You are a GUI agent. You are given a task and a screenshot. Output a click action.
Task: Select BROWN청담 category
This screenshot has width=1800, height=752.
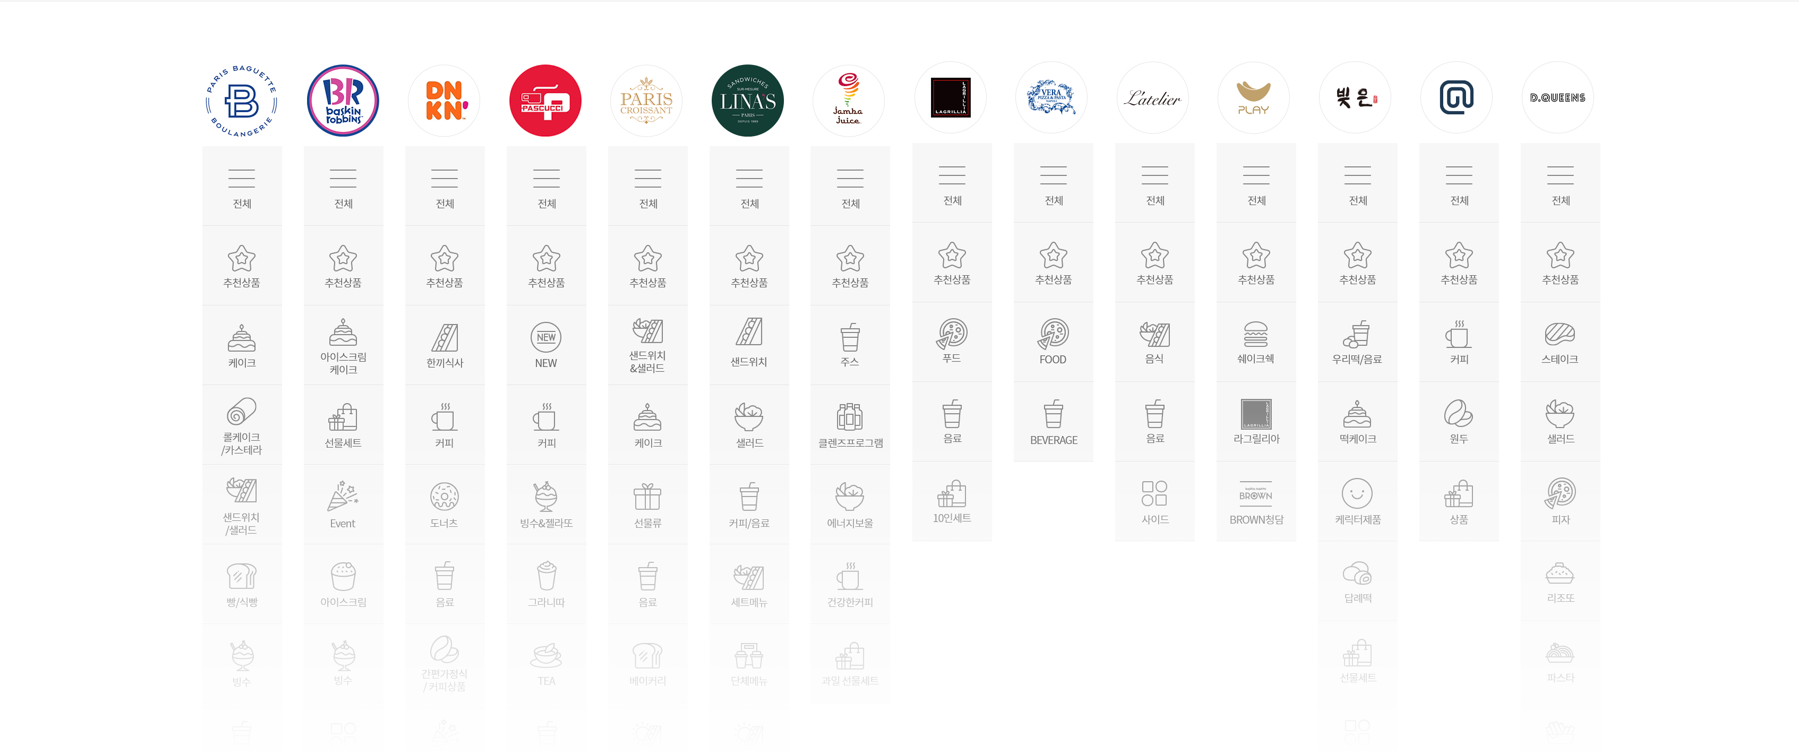point(1256,502)
